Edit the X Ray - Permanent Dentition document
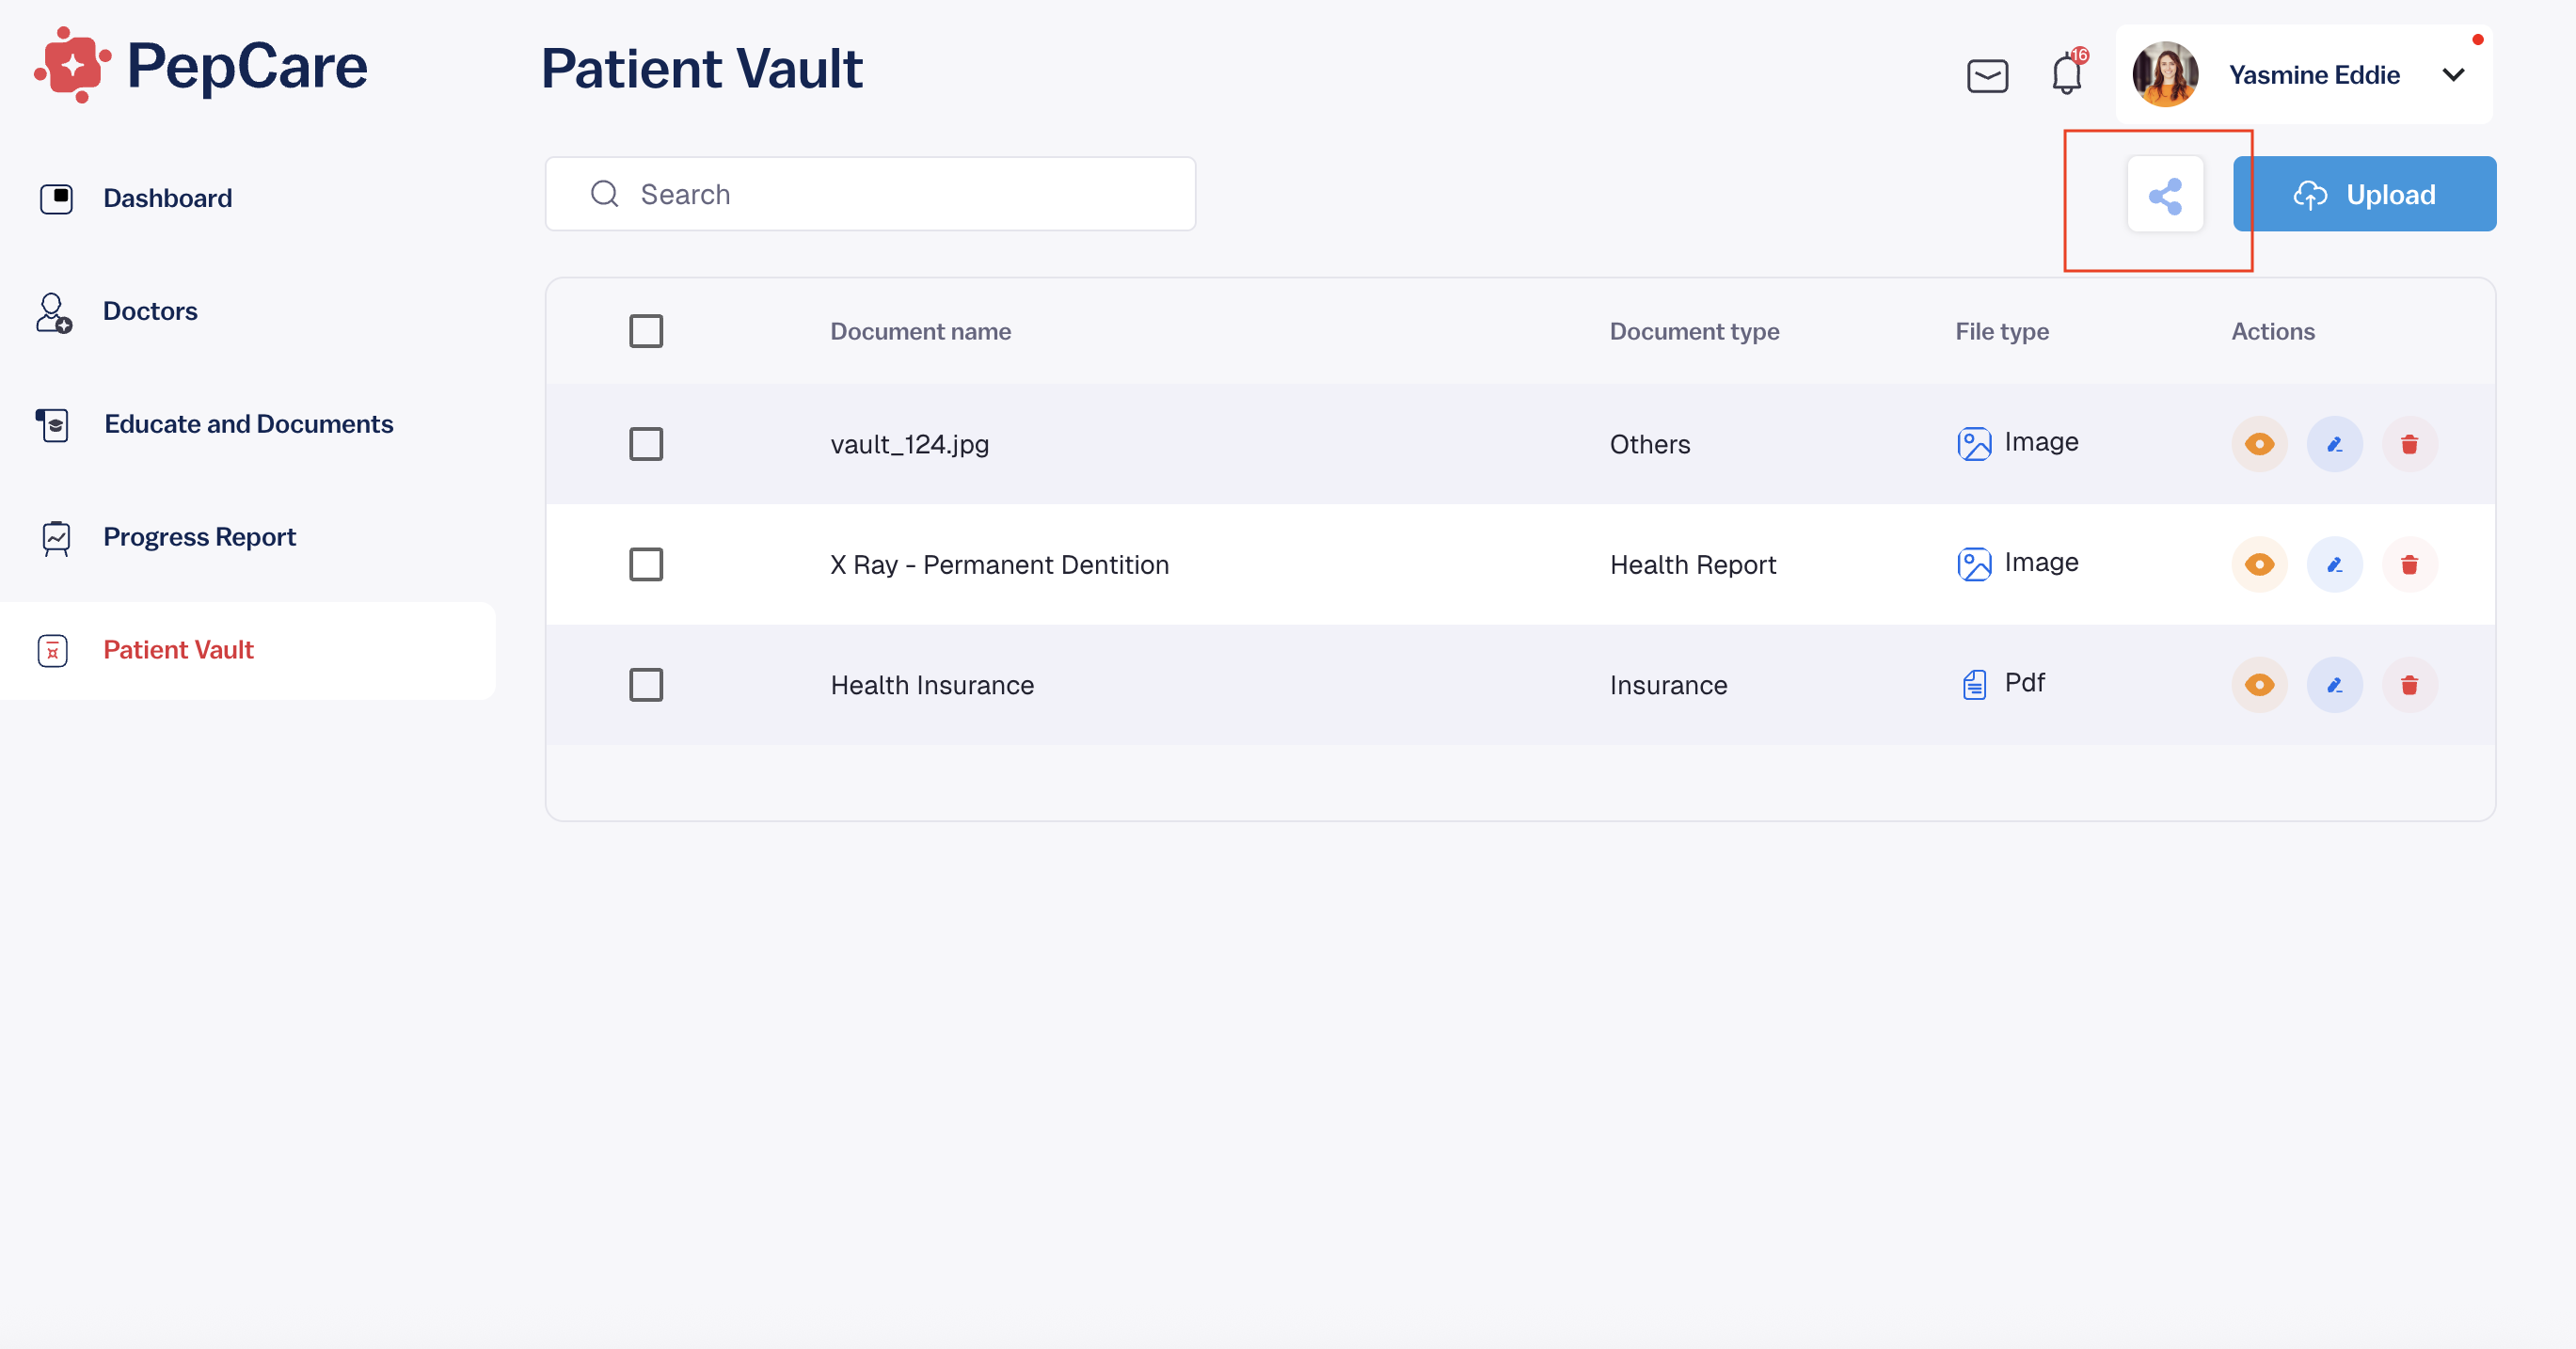Viewport: 2576px width, 1349px height. tap(2334, 565)
